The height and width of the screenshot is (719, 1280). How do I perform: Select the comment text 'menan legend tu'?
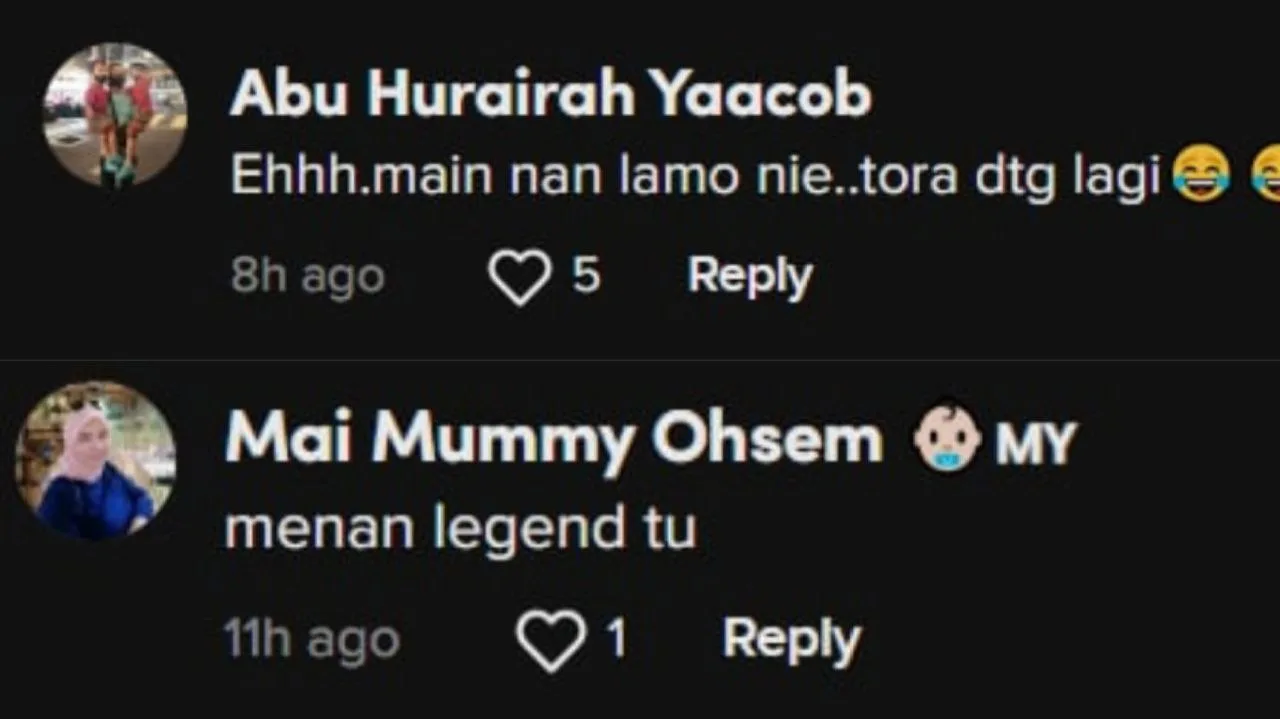(x=460, y=529)
